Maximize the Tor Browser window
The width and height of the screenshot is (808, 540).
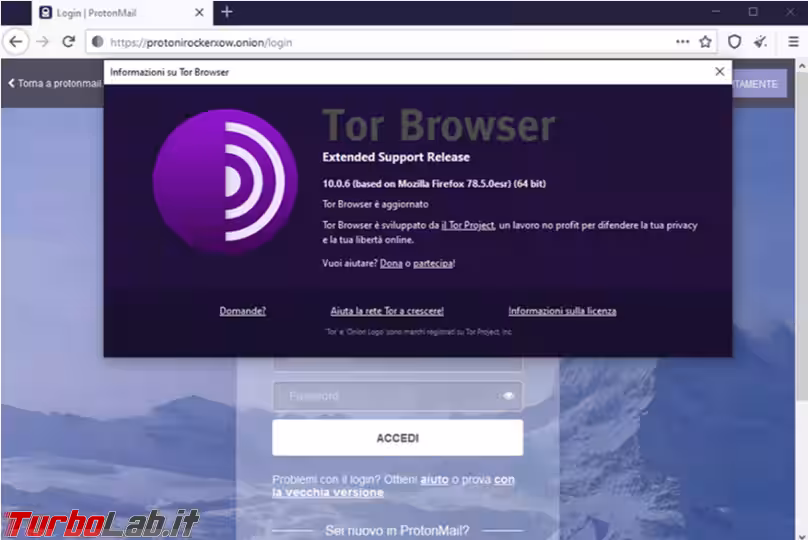[753, 12]
